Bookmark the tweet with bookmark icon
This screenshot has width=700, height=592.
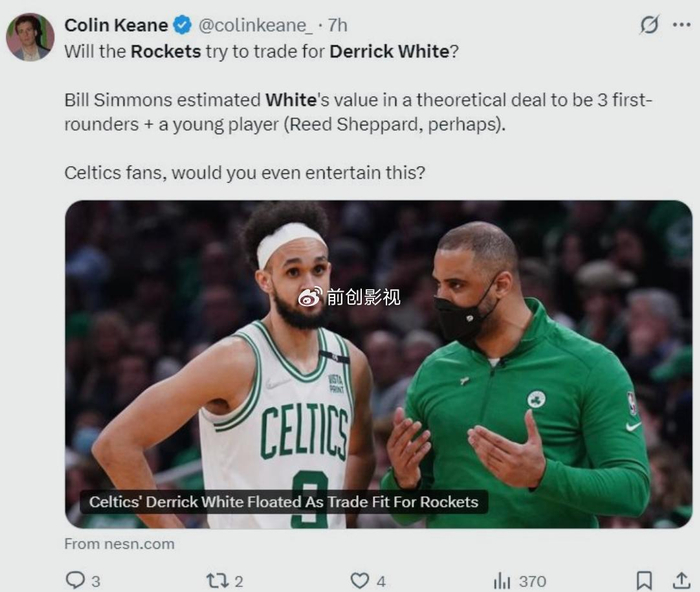(644, 580)
